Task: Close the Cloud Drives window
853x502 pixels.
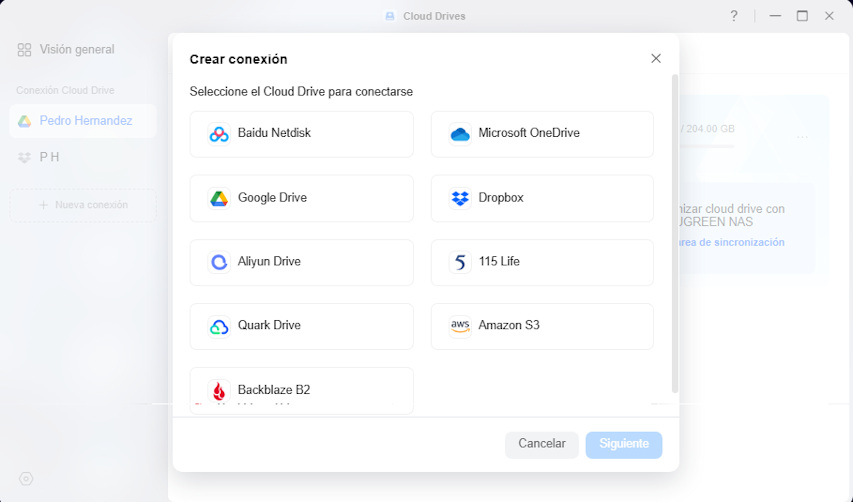Action: tap(829, 16)
